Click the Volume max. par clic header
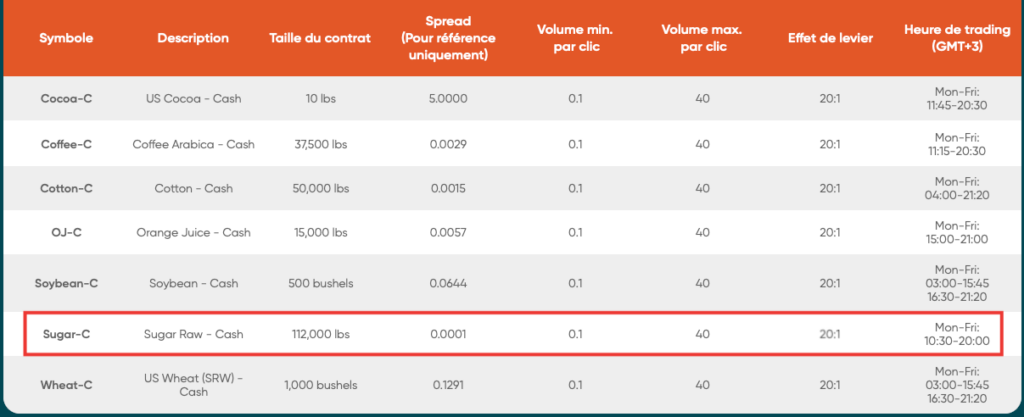1024x417 pixels. point(702,38)
